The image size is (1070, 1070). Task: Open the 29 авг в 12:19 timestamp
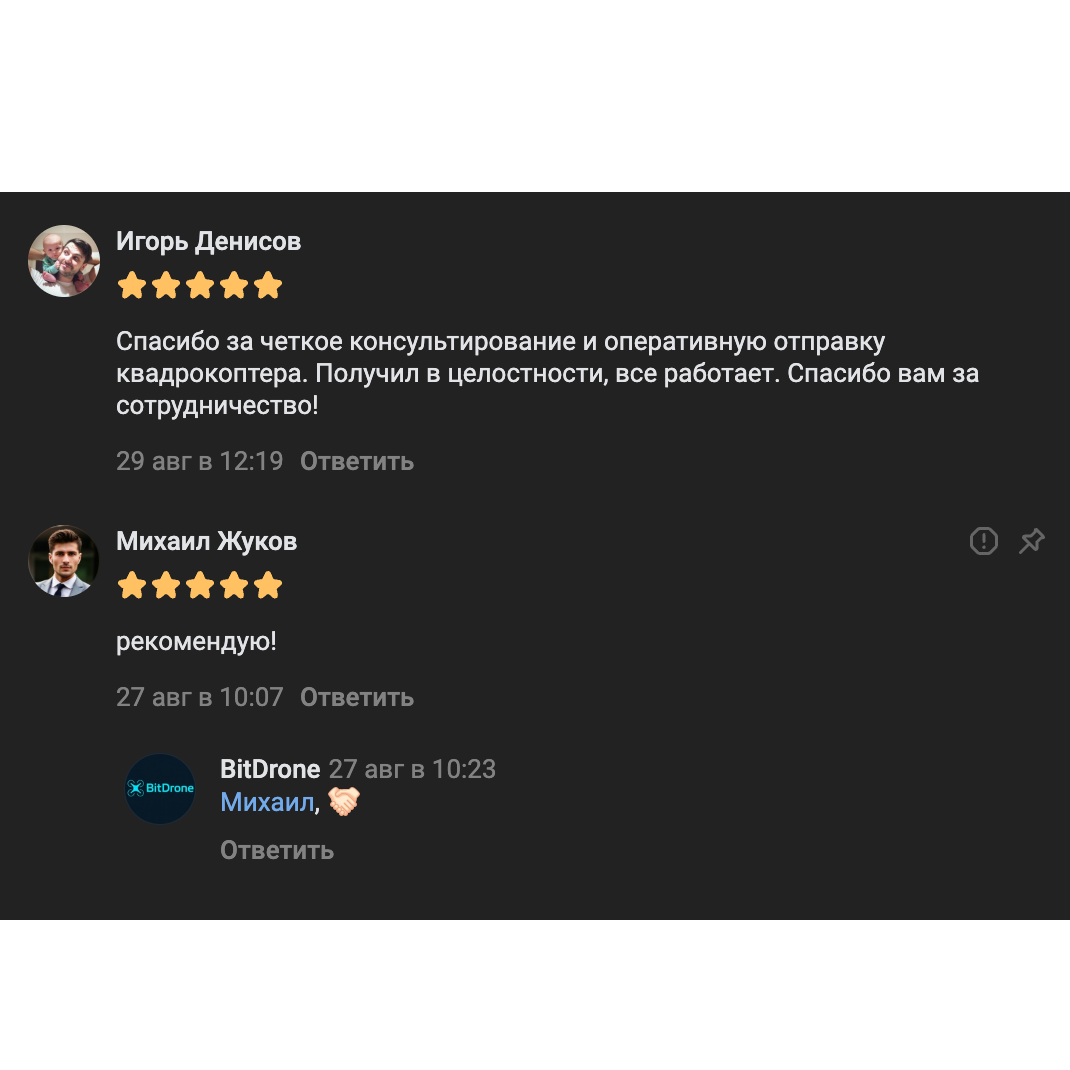[199, 461]
